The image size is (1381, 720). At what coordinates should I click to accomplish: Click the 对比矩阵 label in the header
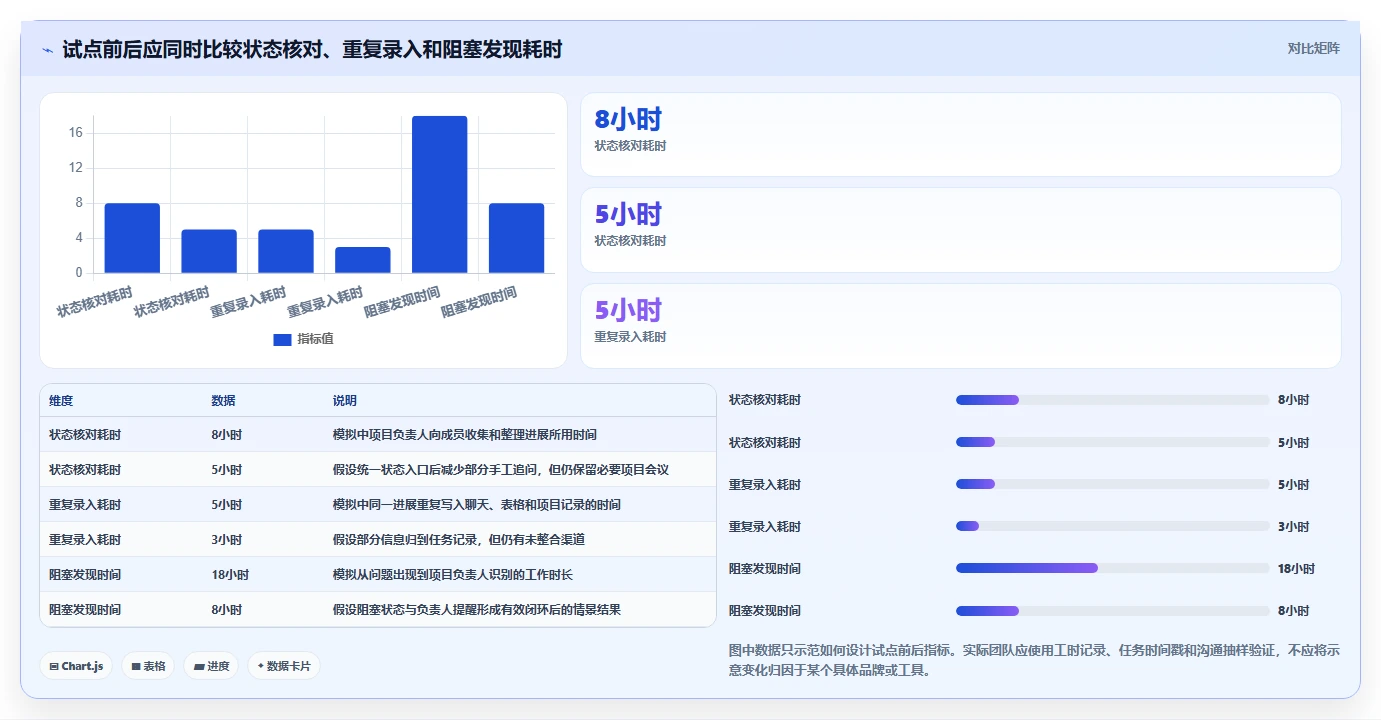tap(1313, 48)
